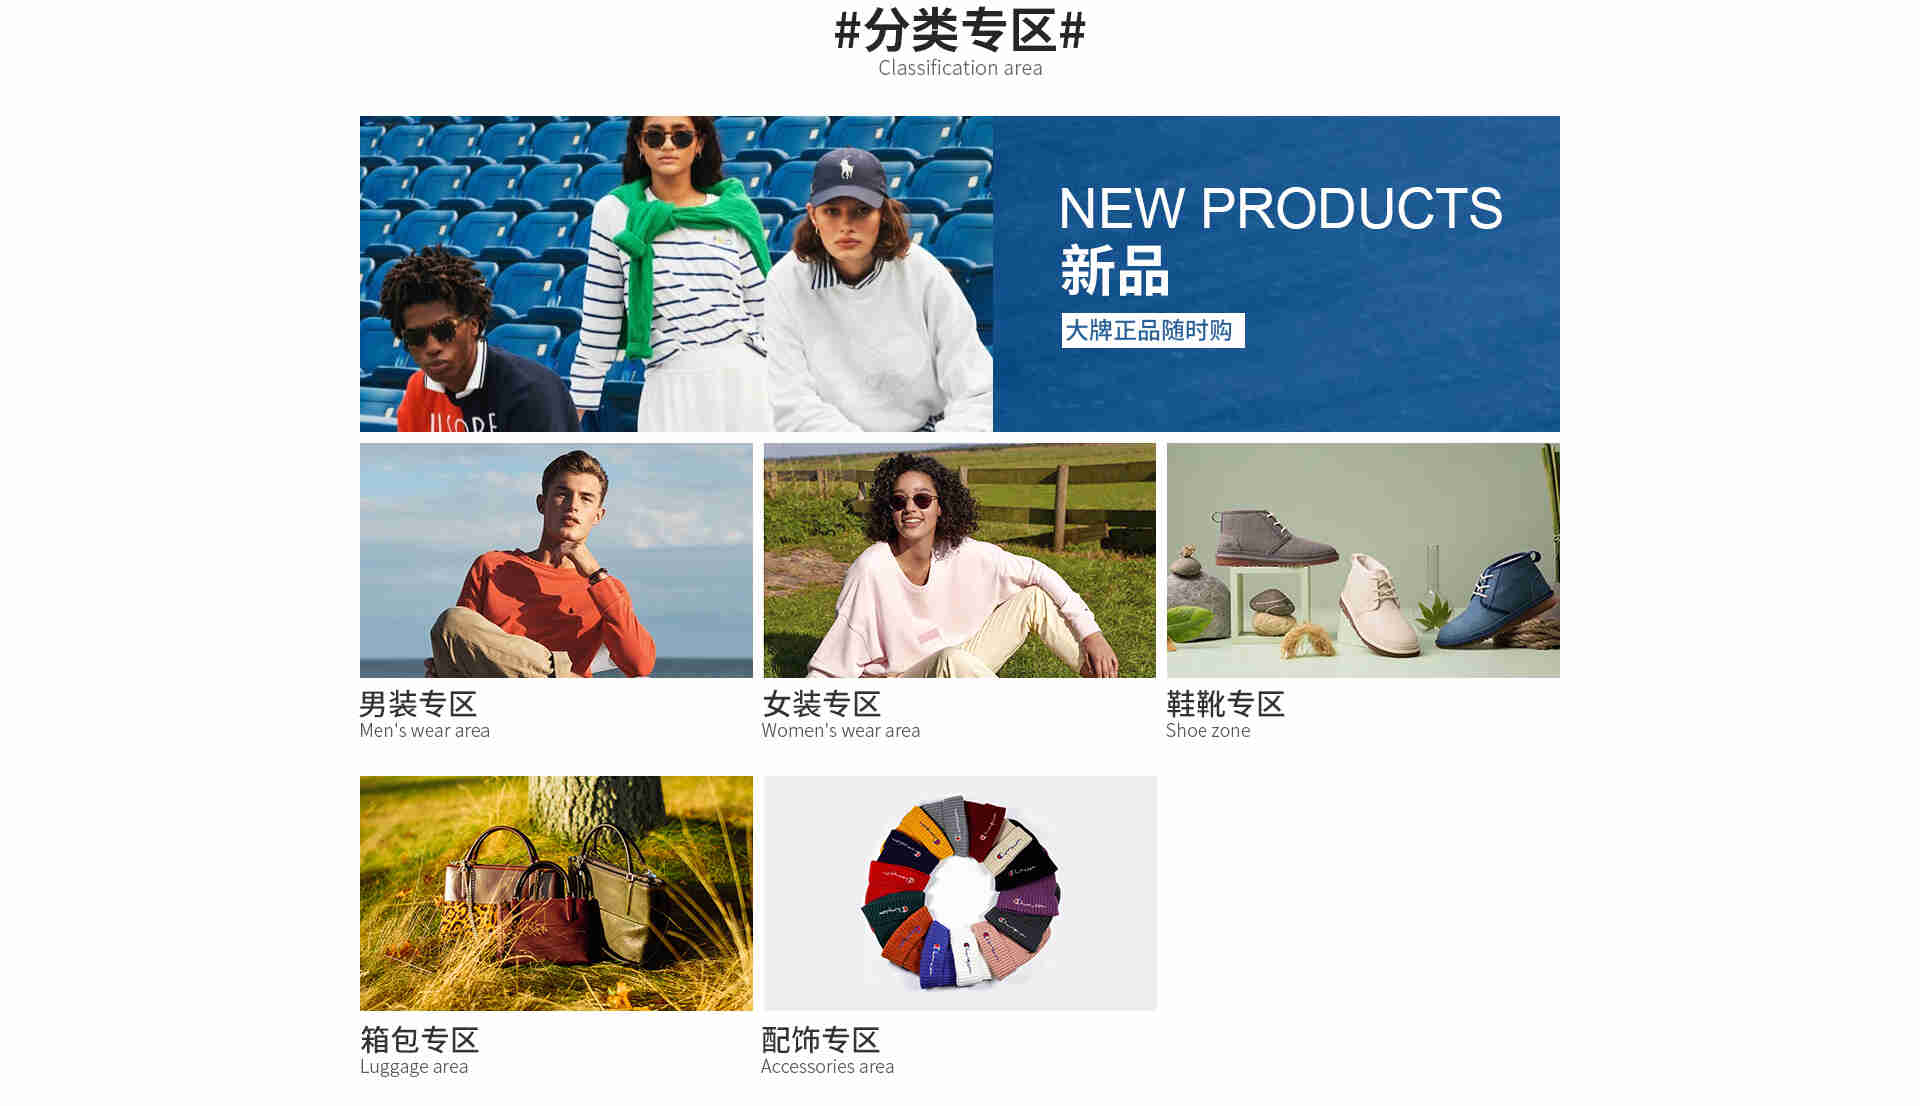Select the 配饰专区 title link
This screenshot has height=1106, width=1920.
click(821, 1040)
